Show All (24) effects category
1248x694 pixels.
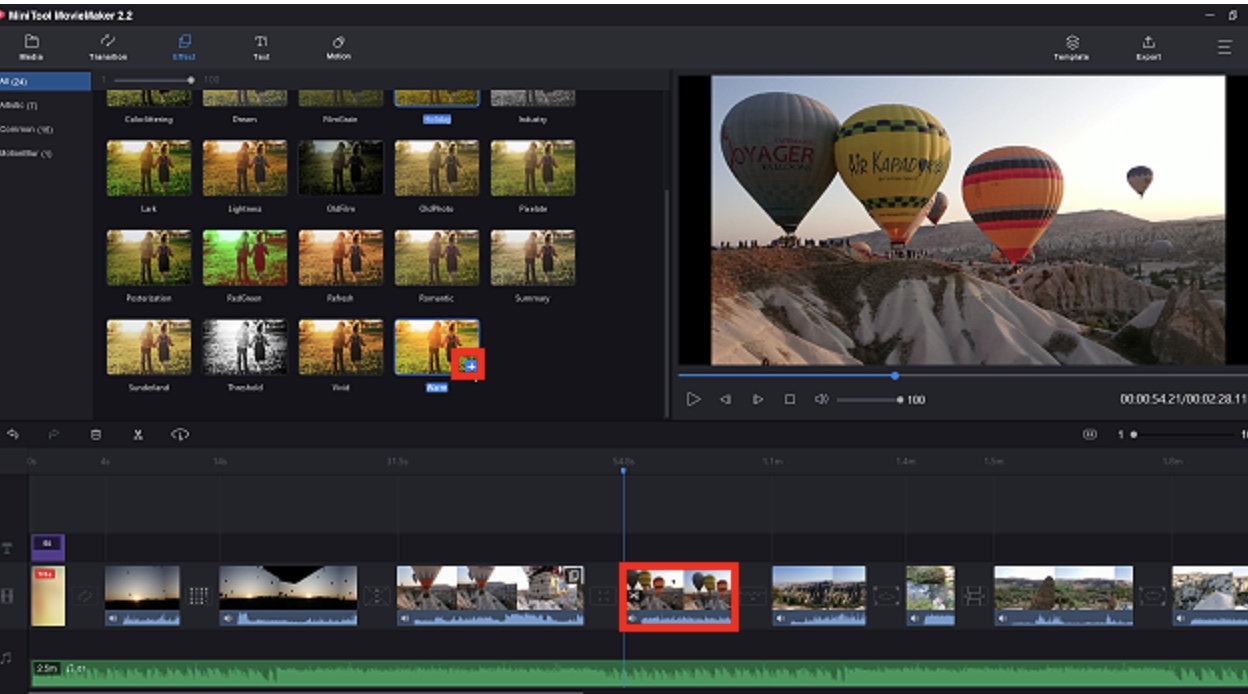click(x=45, y=81)
